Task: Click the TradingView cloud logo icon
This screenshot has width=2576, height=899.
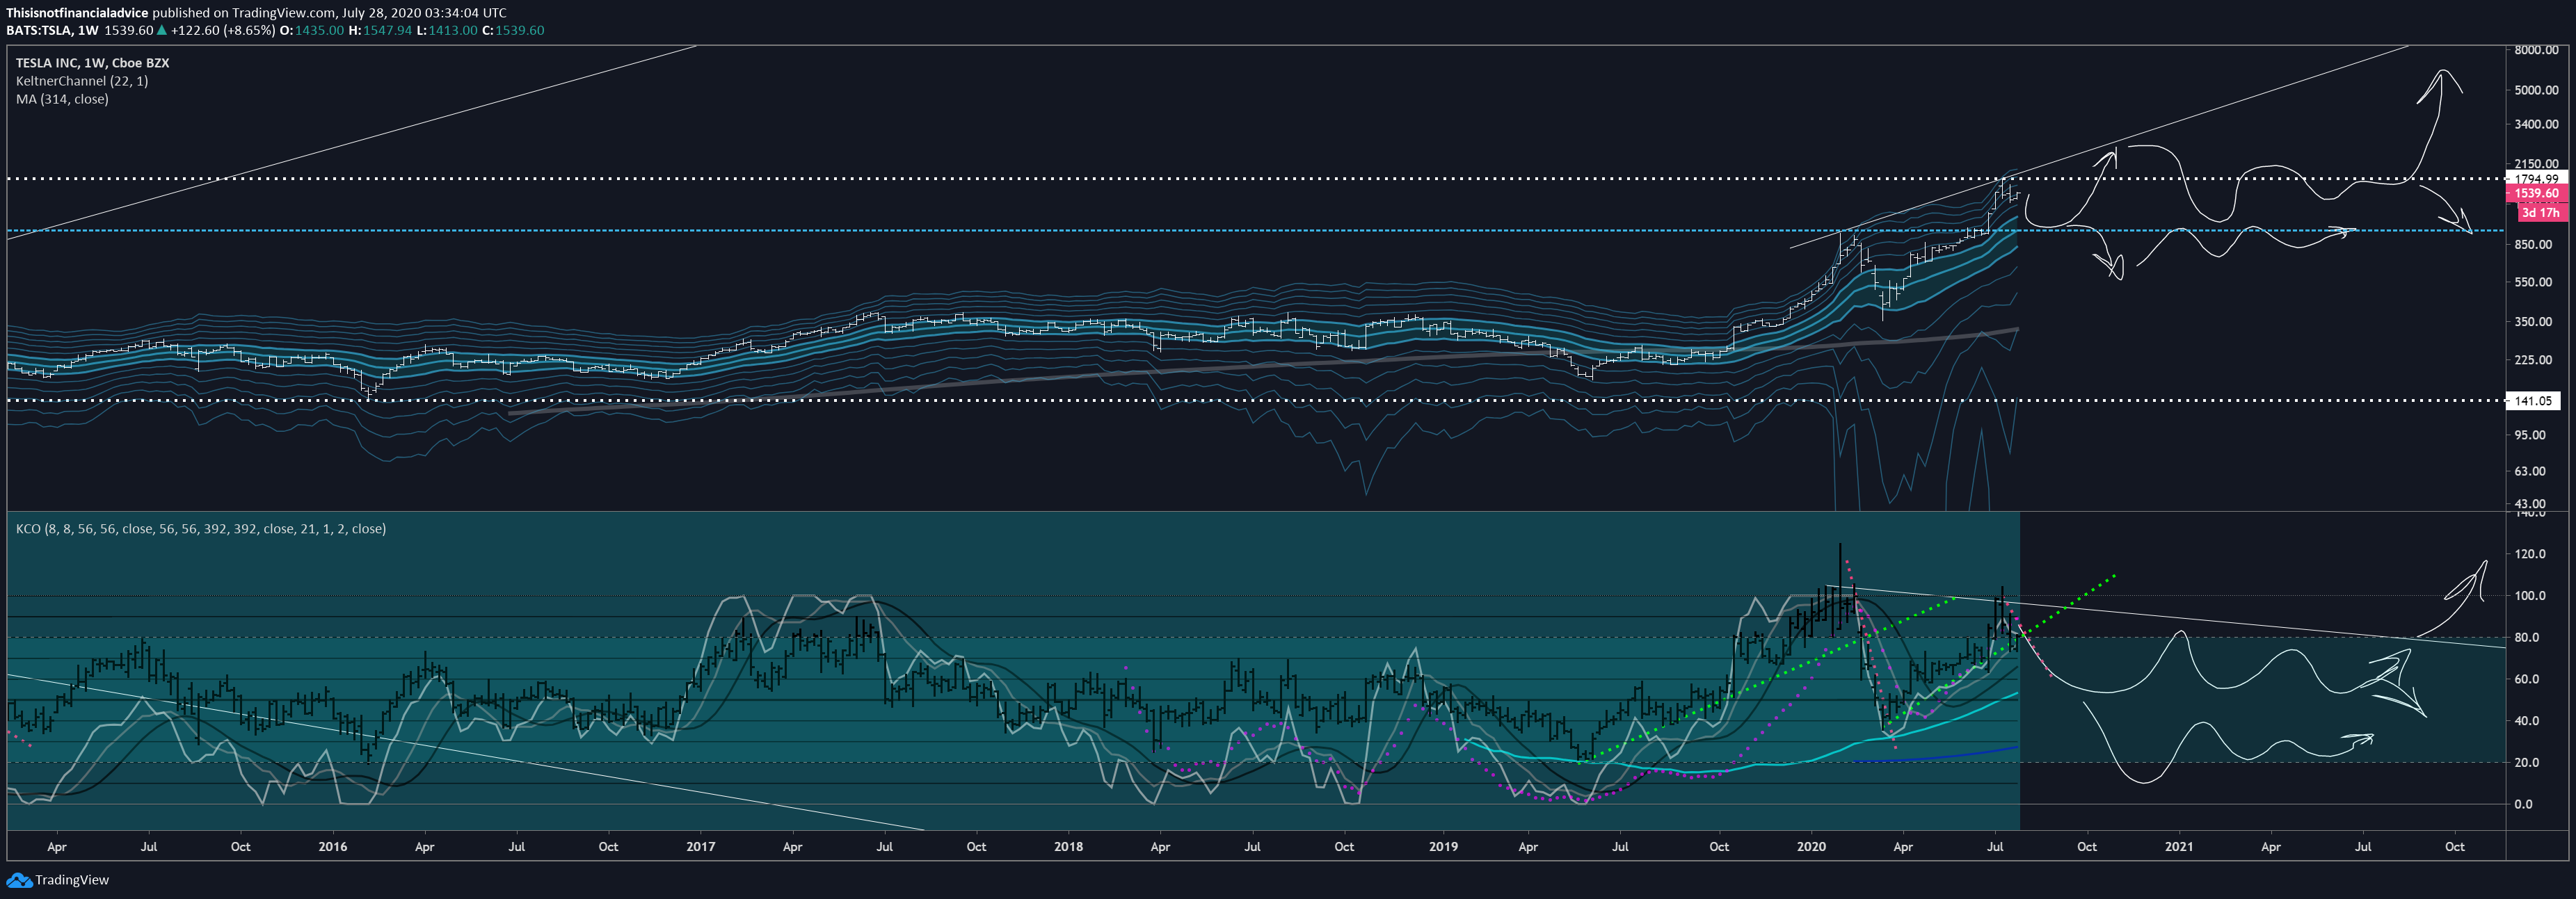Action: [x=19, y=880]
